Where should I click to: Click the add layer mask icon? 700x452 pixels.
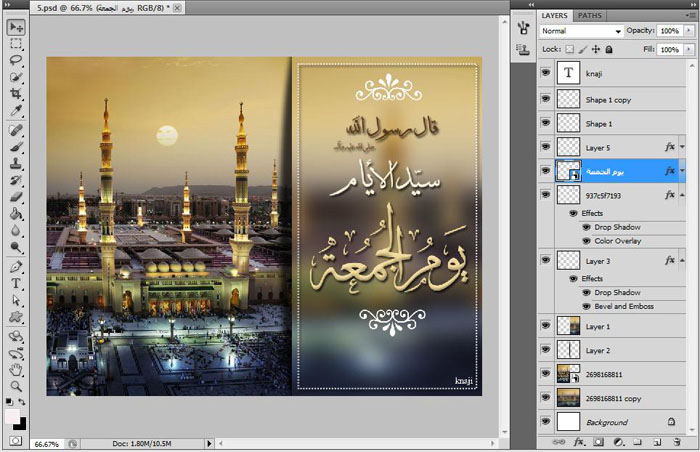pyautogui.click(x=598, y=441)
